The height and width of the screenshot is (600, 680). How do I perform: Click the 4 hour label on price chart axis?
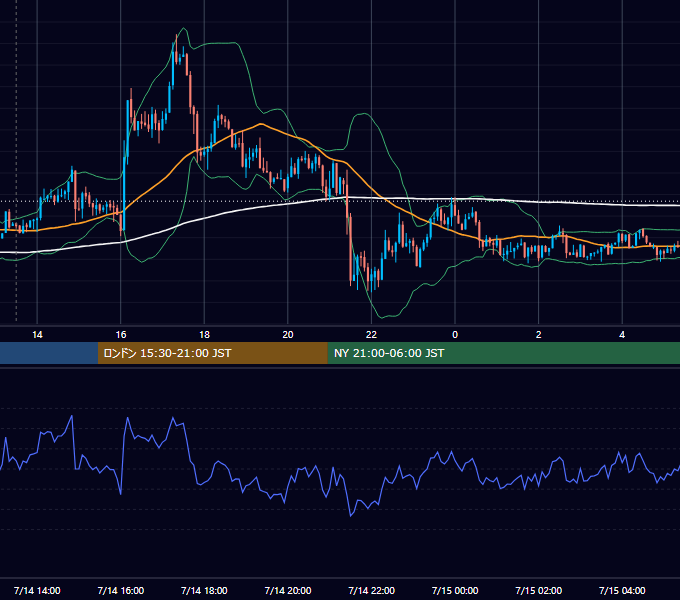(622, 335)
